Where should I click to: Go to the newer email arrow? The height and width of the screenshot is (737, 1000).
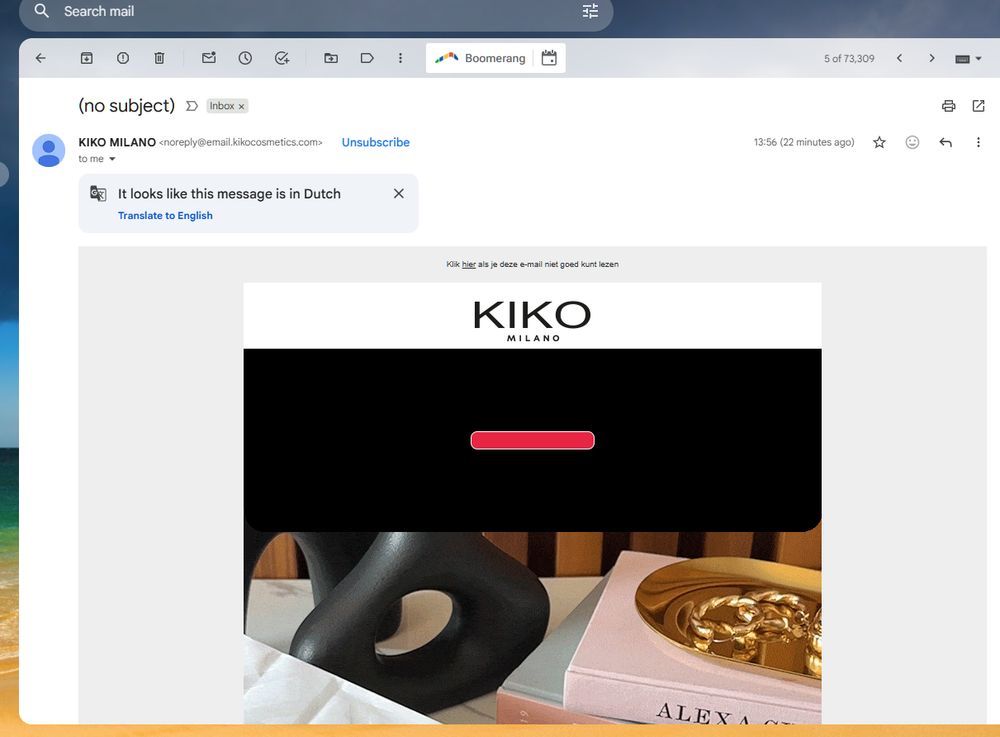[900, 58]
